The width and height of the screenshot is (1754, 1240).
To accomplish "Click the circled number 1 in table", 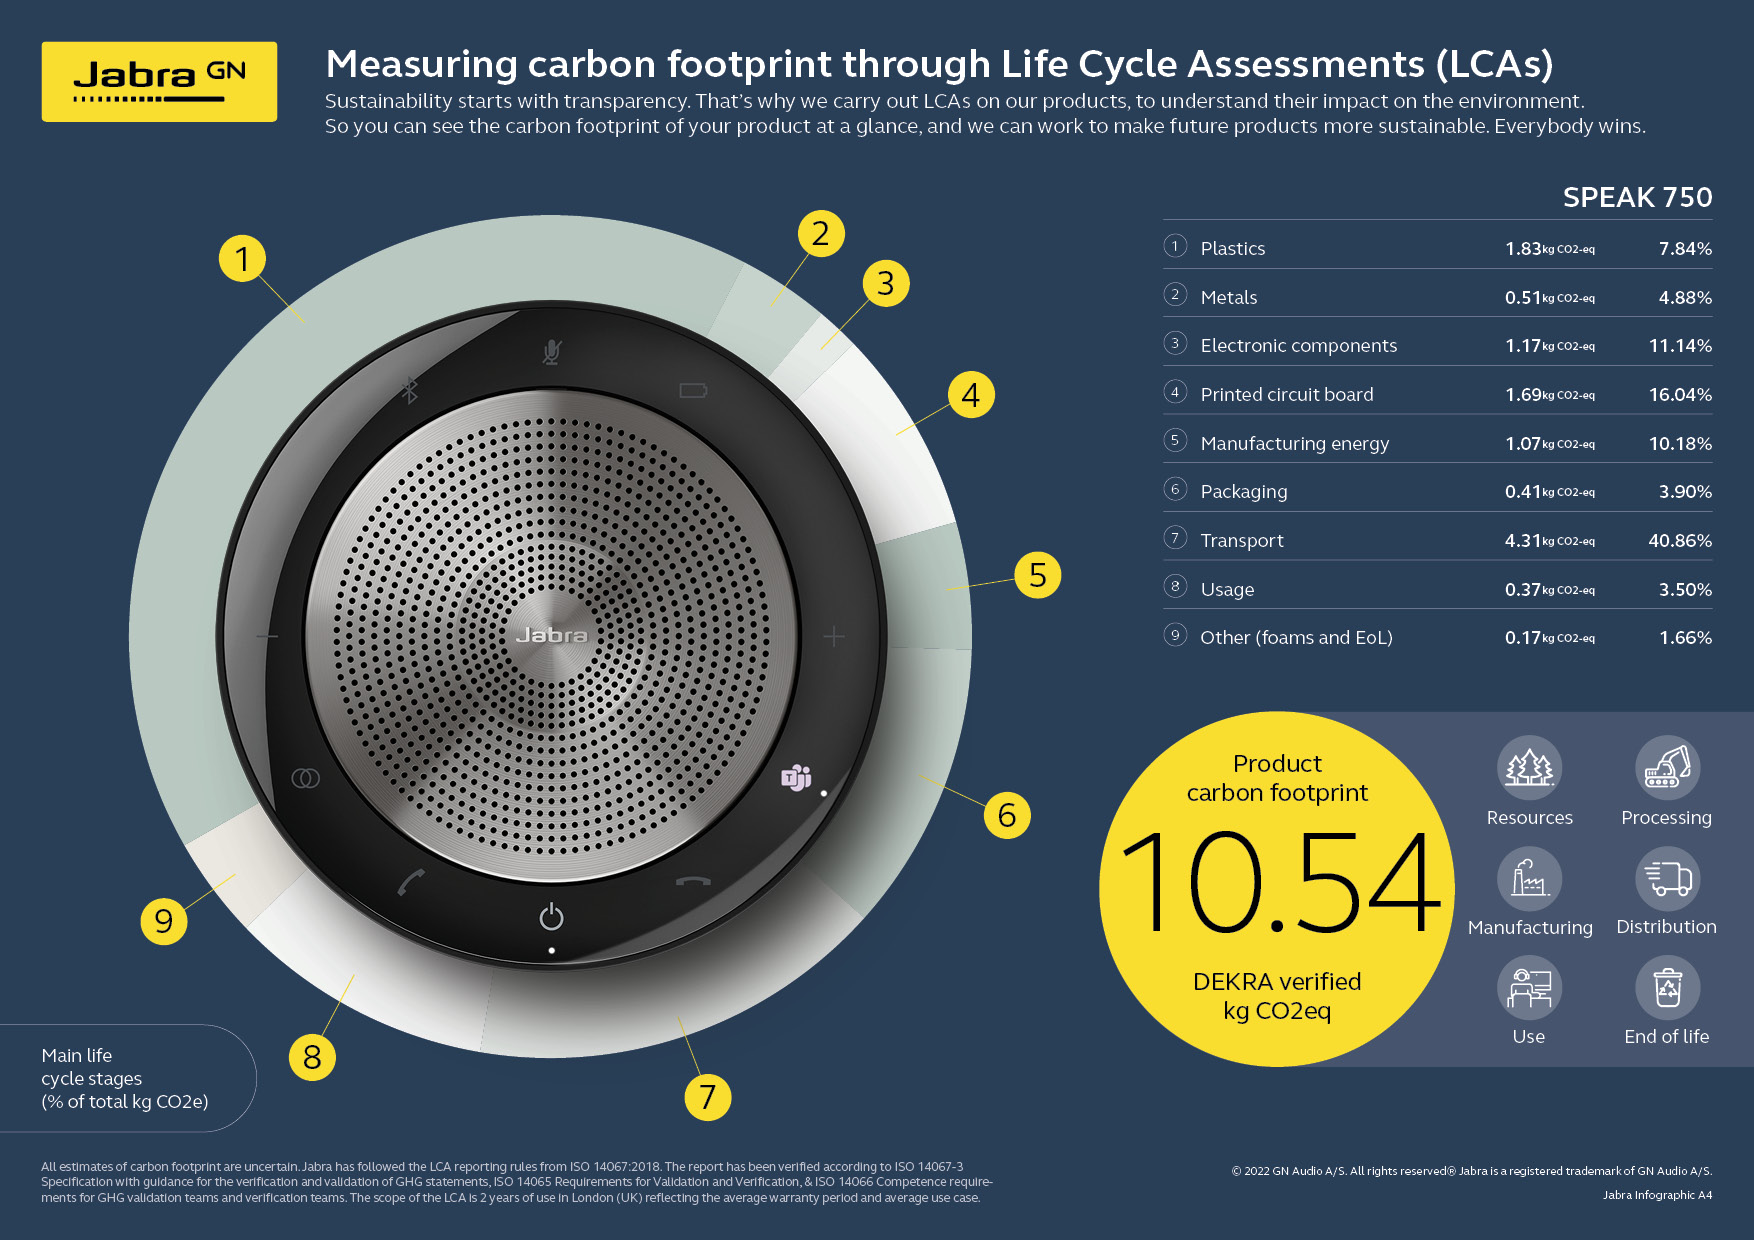I will 1175,246.
